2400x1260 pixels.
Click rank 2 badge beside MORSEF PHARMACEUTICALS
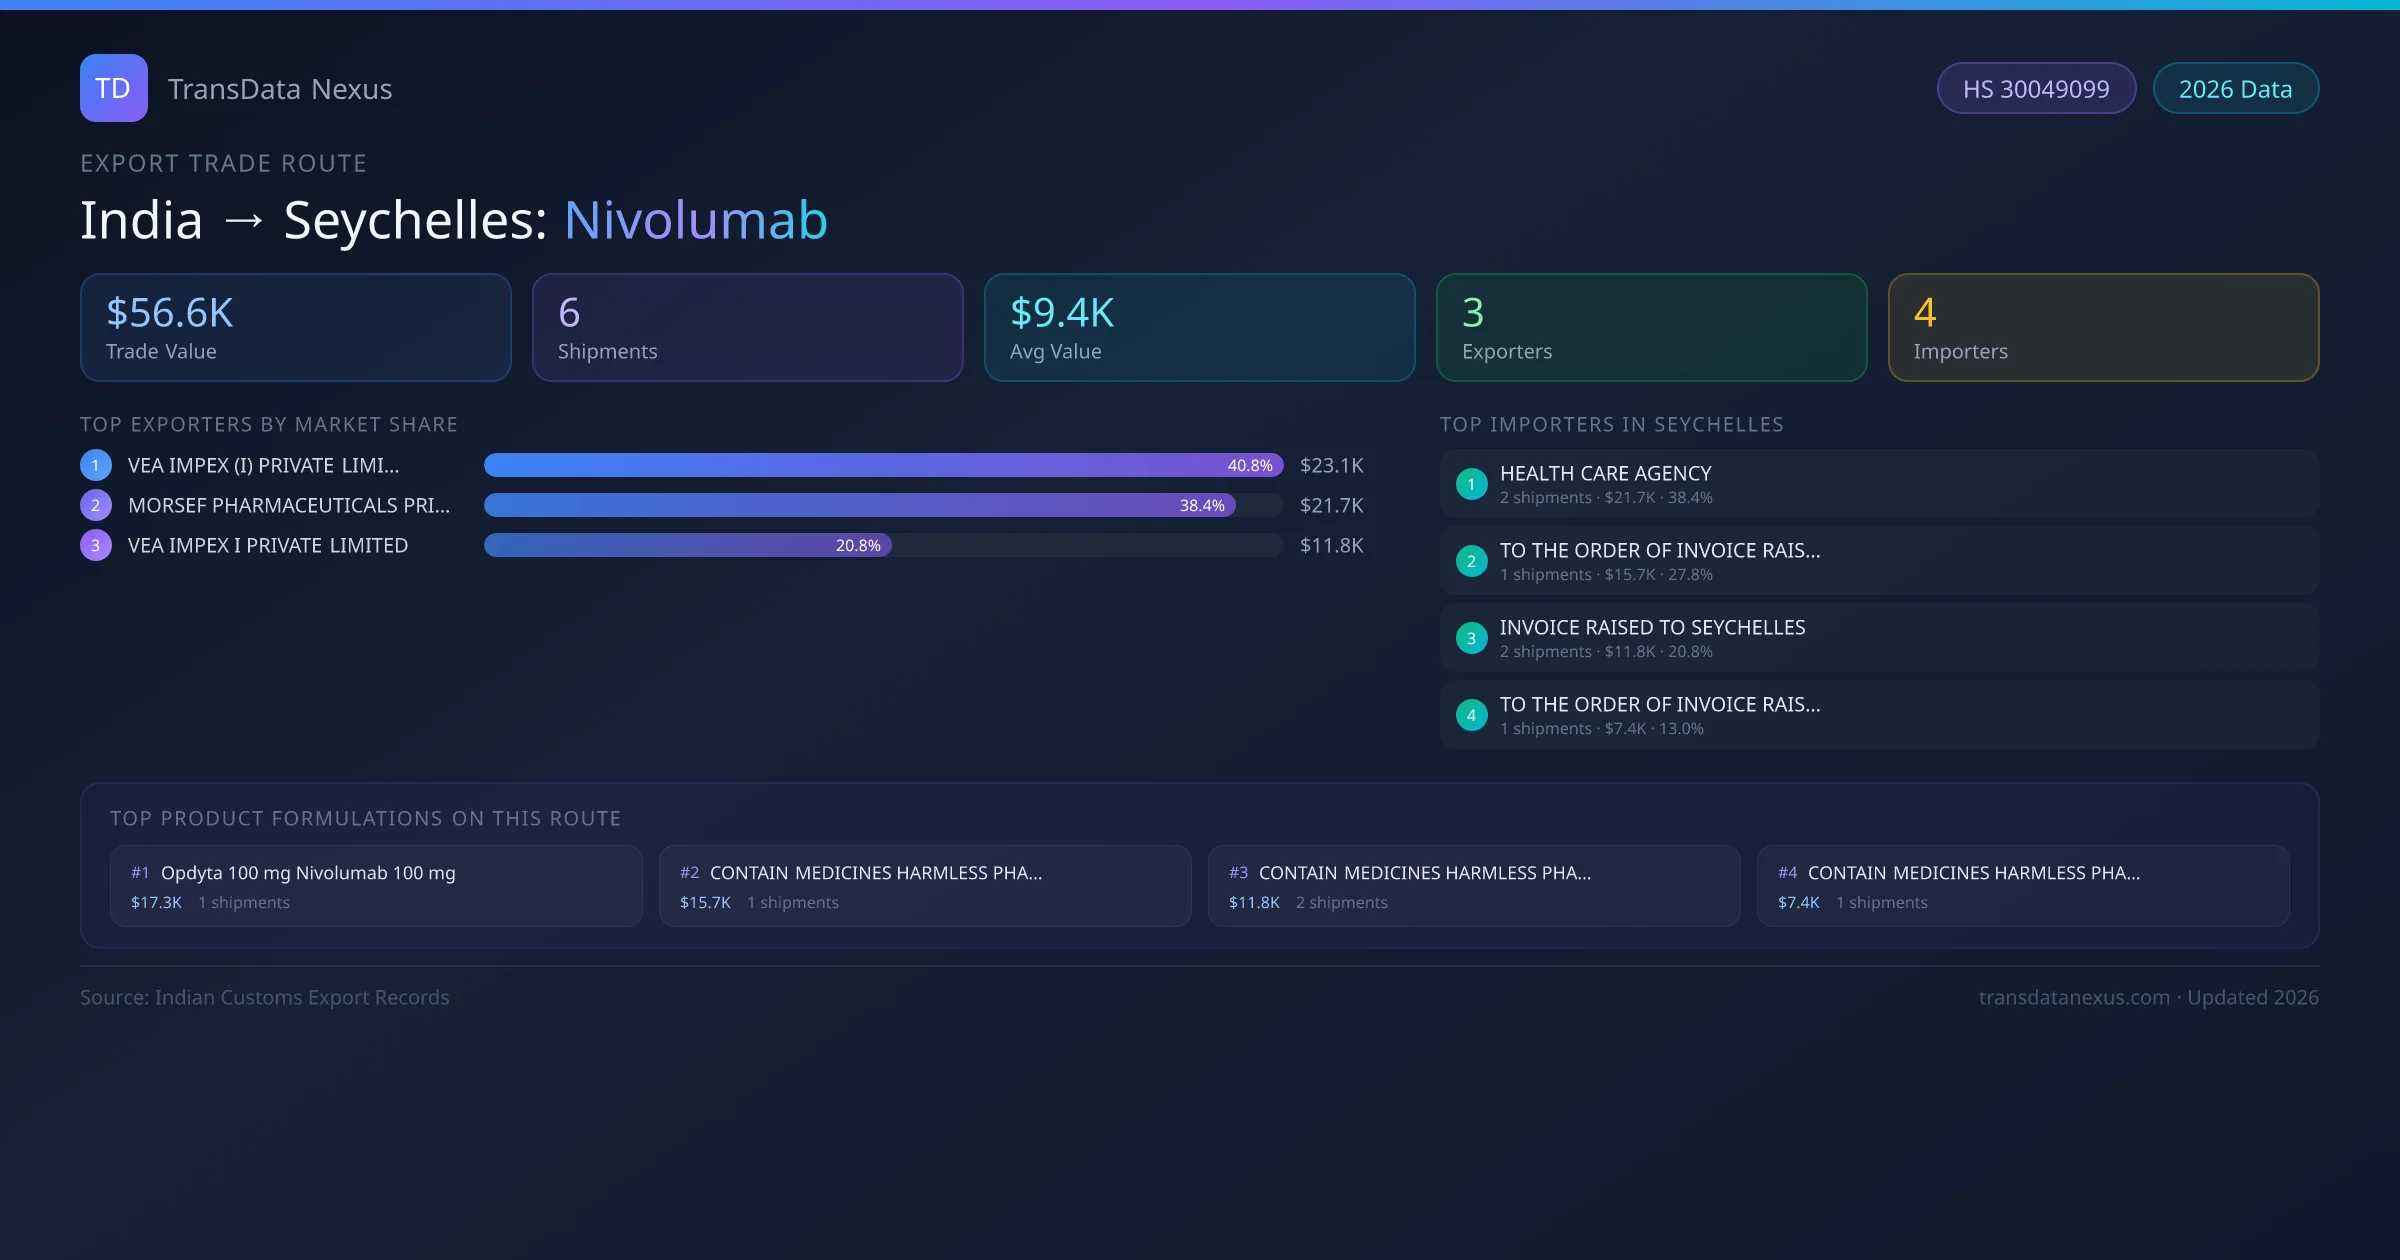(96, 505)
